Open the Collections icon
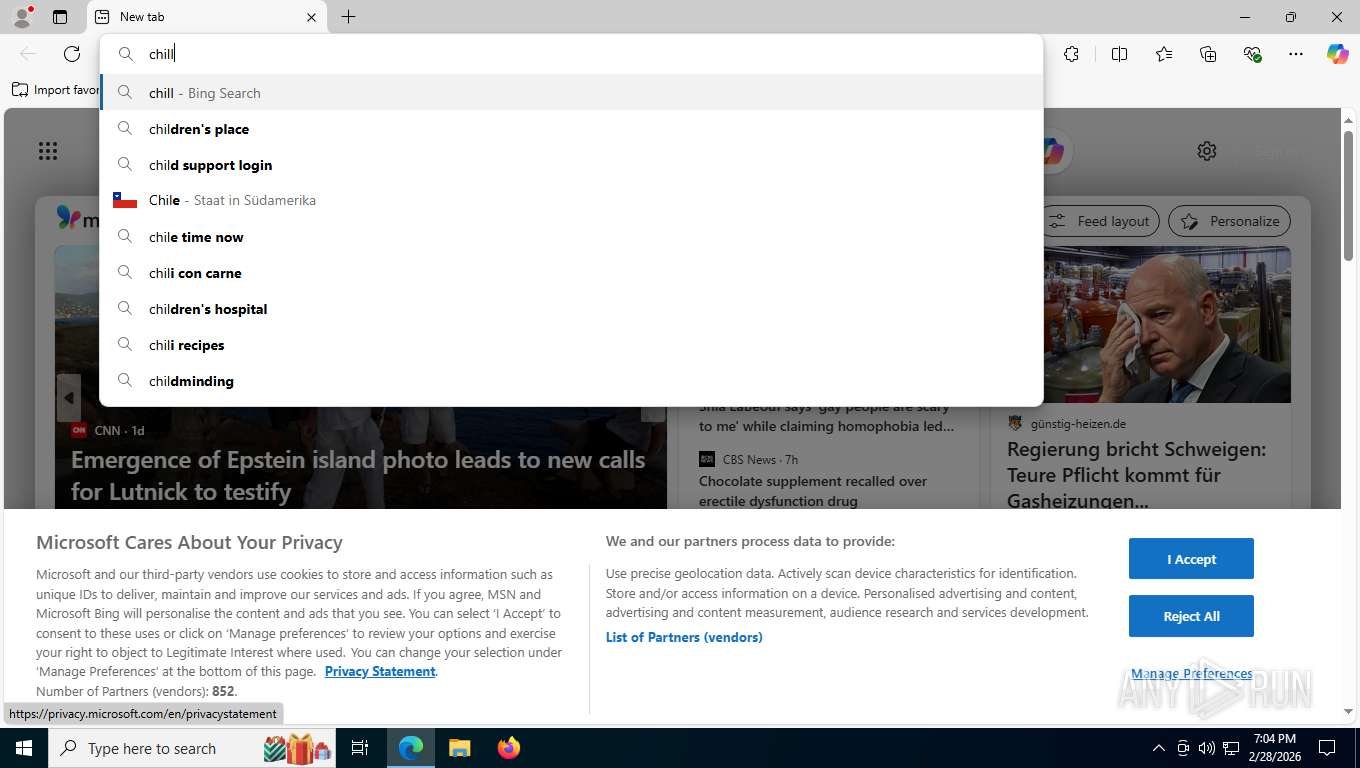This screenshot has height=768, width=1360. coord(1208,54)
